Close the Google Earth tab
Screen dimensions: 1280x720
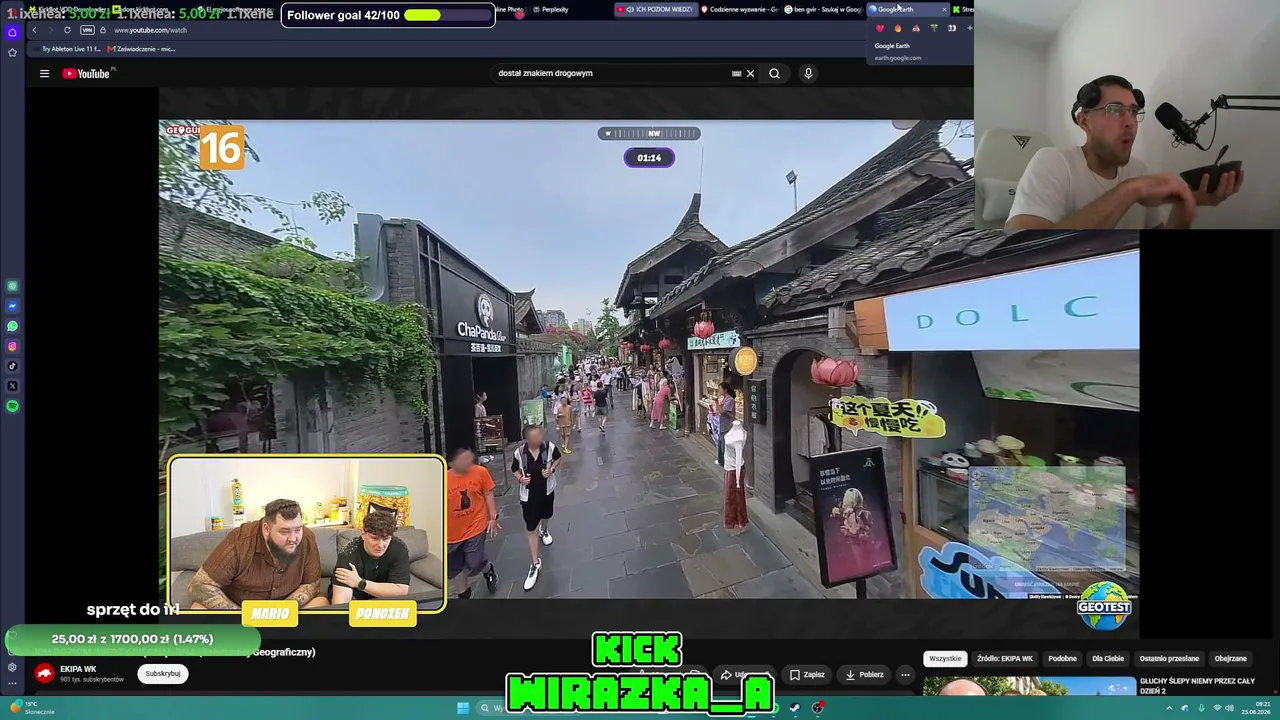[x=943, y=9]
